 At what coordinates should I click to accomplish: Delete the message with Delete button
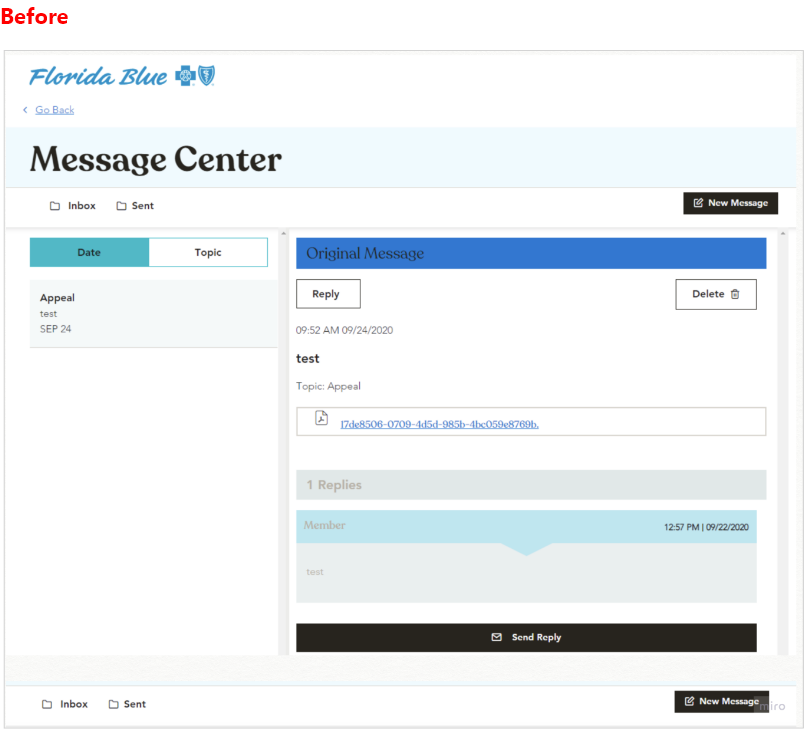716,294
